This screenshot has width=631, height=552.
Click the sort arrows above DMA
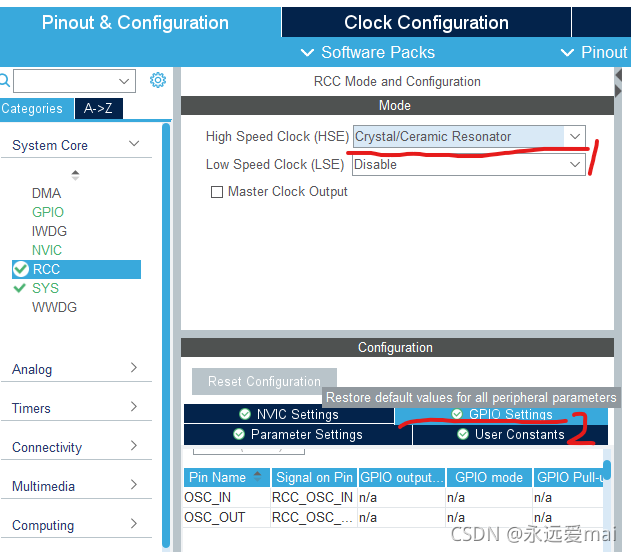point(75,175)
